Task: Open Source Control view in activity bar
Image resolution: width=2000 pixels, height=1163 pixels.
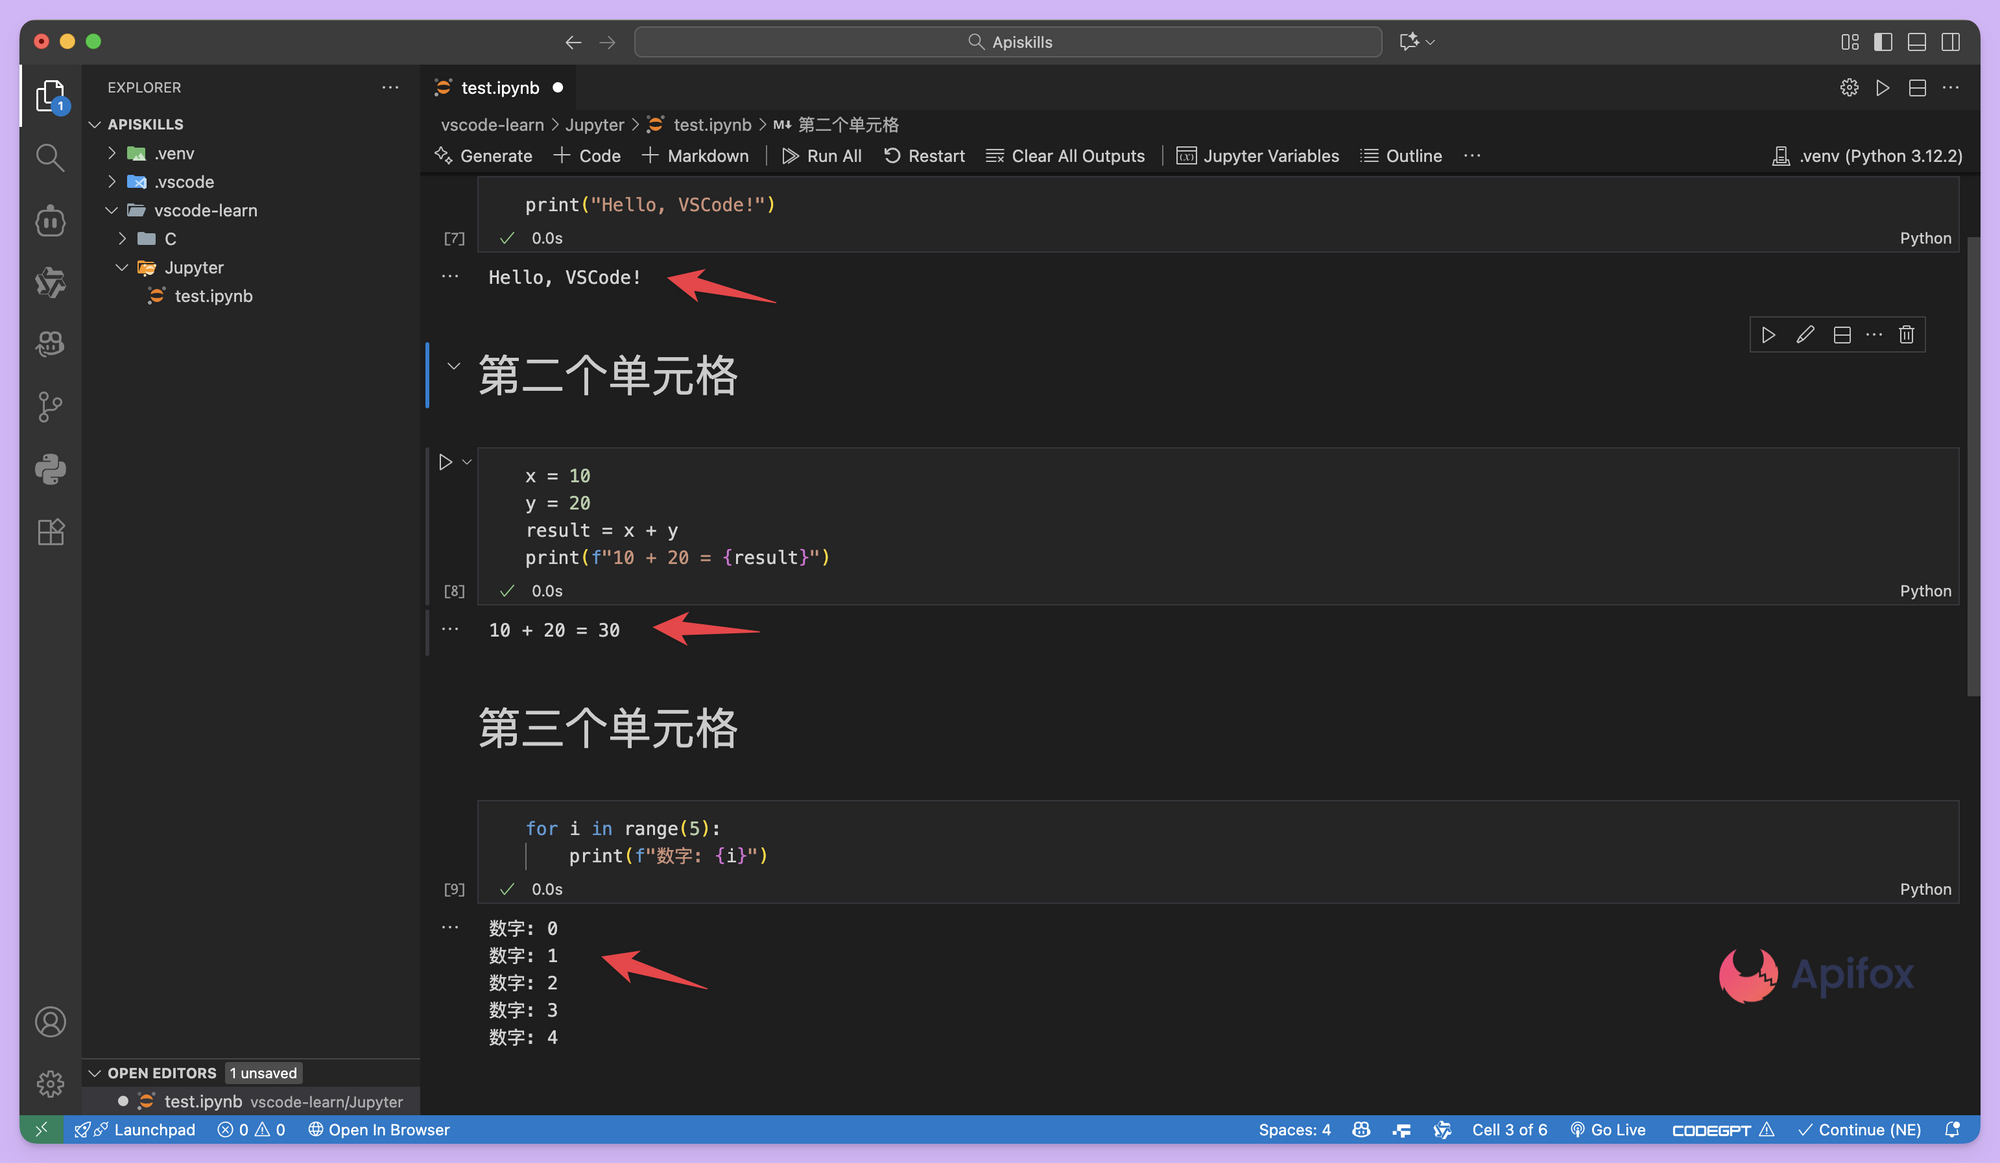Action: click(50, 406)
